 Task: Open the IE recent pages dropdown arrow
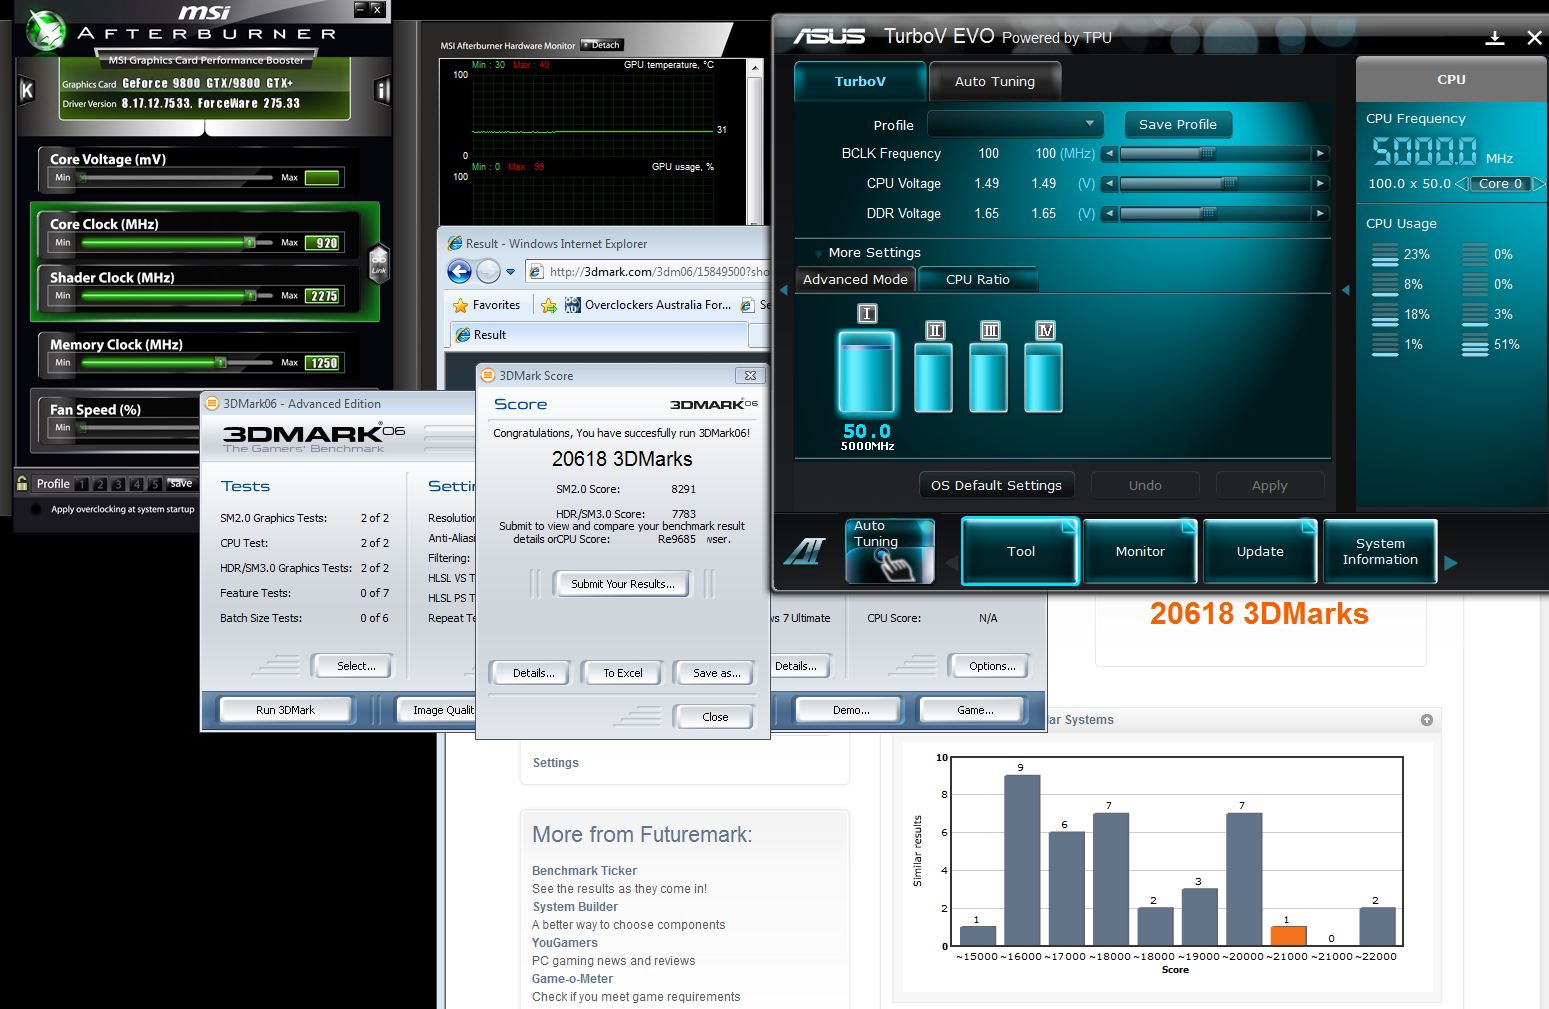coord(510,272)
